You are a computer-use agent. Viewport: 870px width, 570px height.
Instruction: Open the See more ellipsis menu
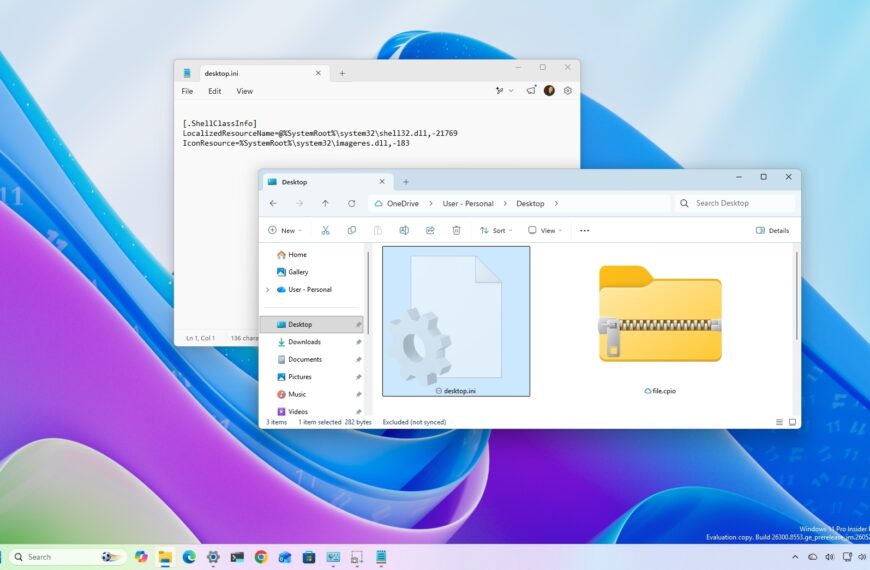click(x=585, y=230)
